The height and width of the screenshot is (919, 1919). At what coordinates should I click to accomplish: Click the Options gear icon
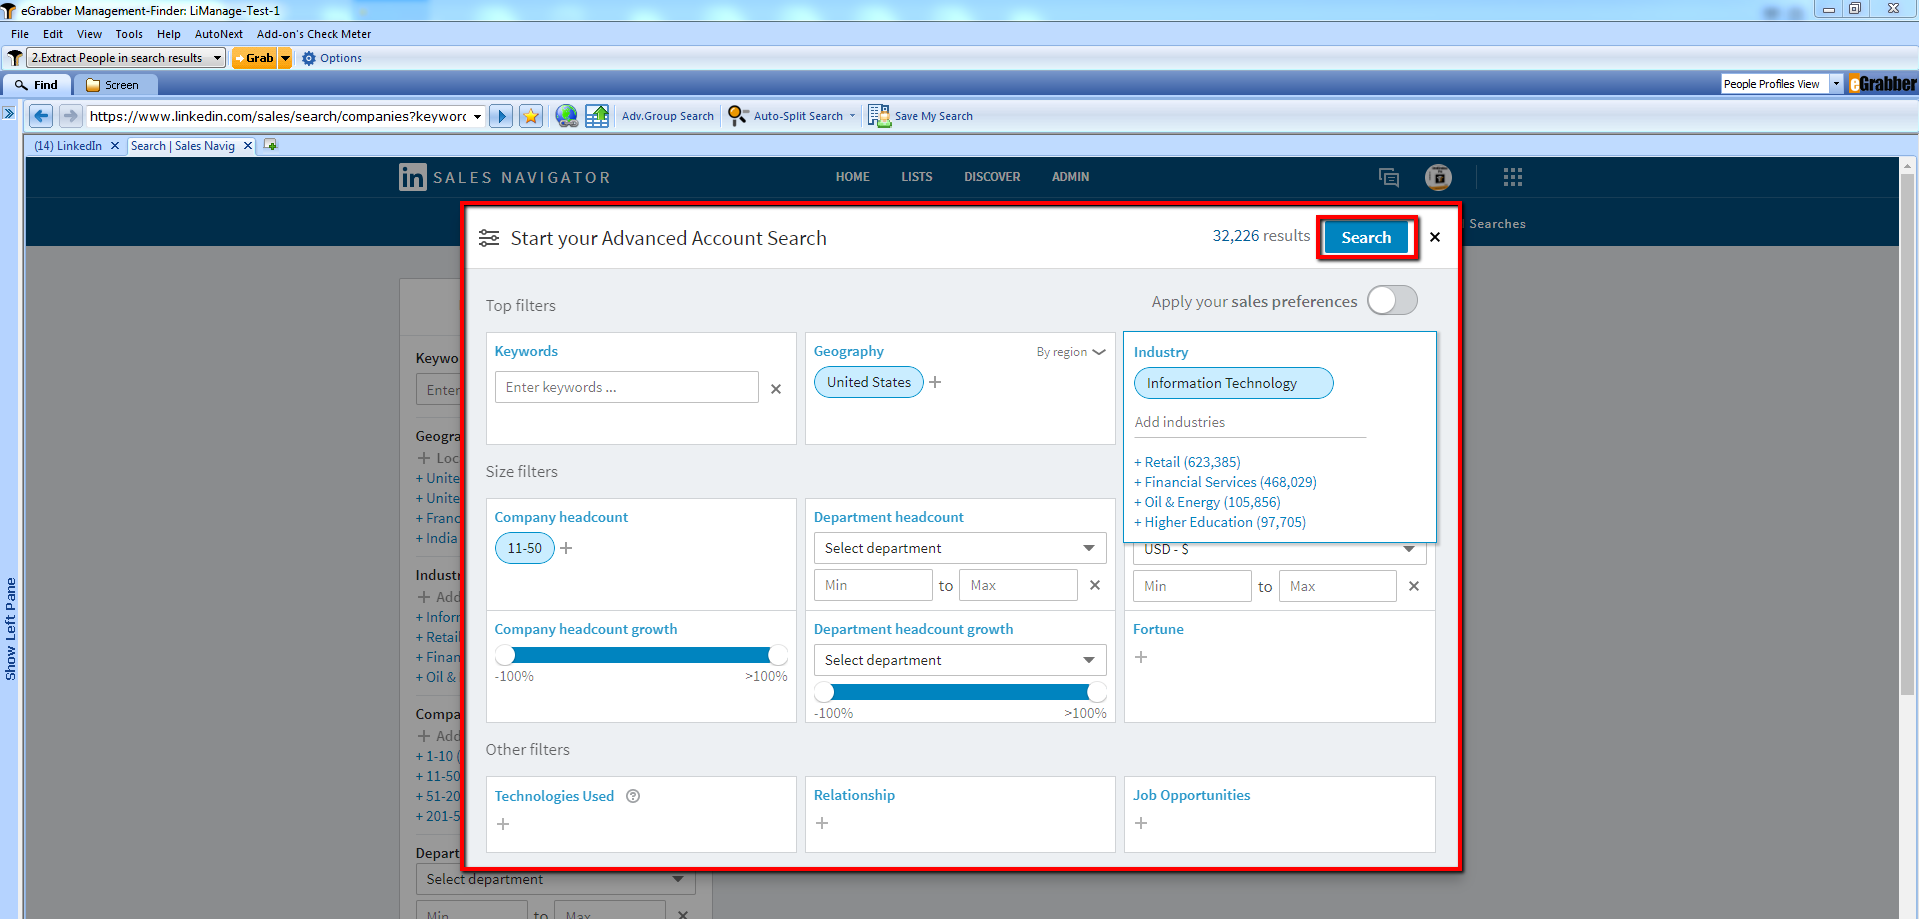coord(309,58)
